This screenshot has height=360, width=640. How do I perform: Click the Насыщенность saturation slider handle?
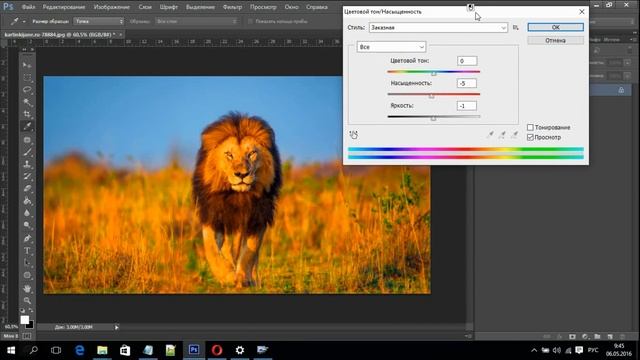pyautogui.click(x=431, y=96)
